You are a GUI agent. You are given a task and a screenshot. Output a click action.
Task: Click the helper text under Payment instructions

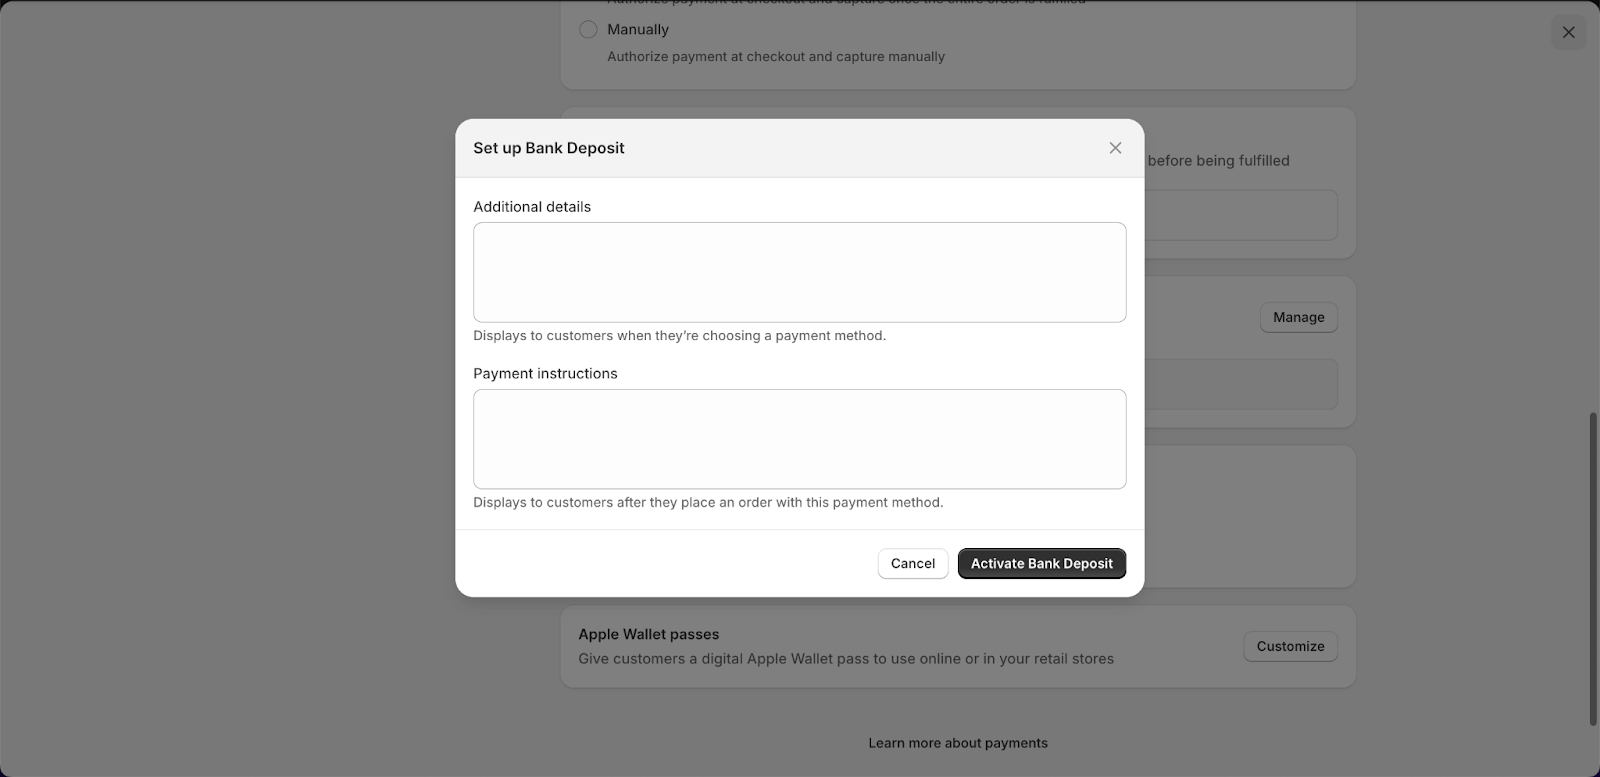[x=708, y=502]
